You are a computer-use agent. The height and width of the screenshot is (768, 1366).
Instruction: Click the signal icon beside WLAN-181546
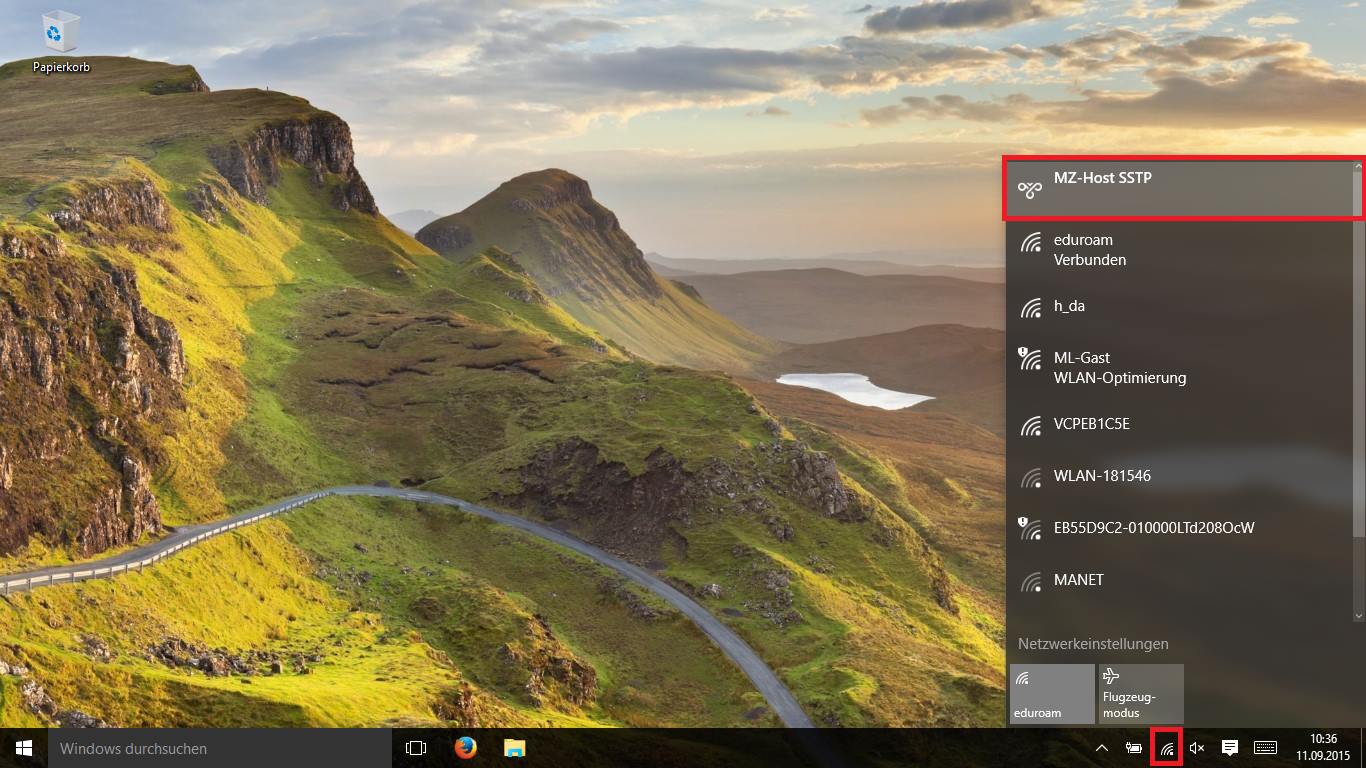pos(1030,478)
